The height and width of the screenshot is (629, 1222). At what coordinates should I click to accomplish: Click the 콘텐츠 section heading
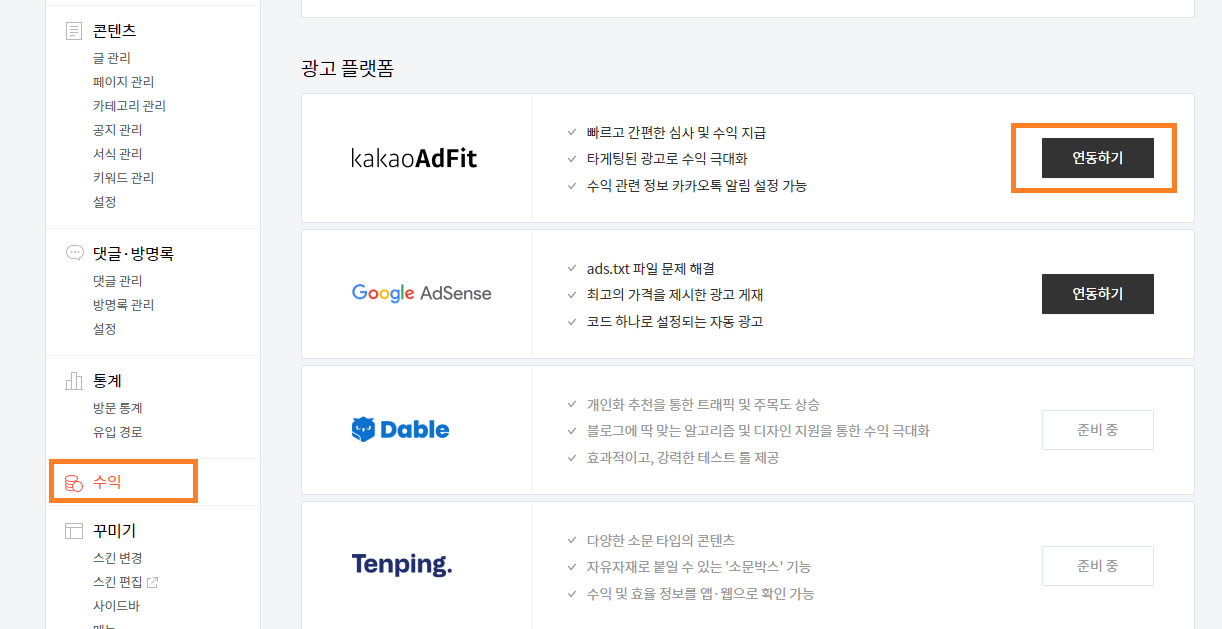coord(115,31)
